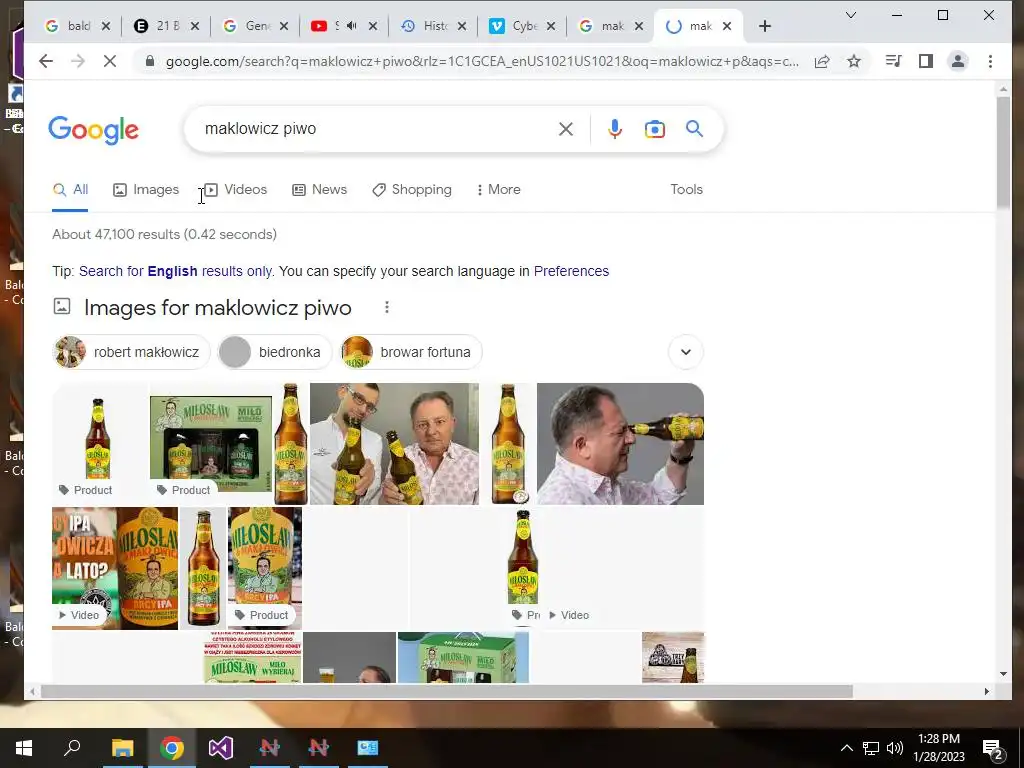Open image of man looking into bottle
The height and width of the screenshot is (768, 1024).
[620, 444]
